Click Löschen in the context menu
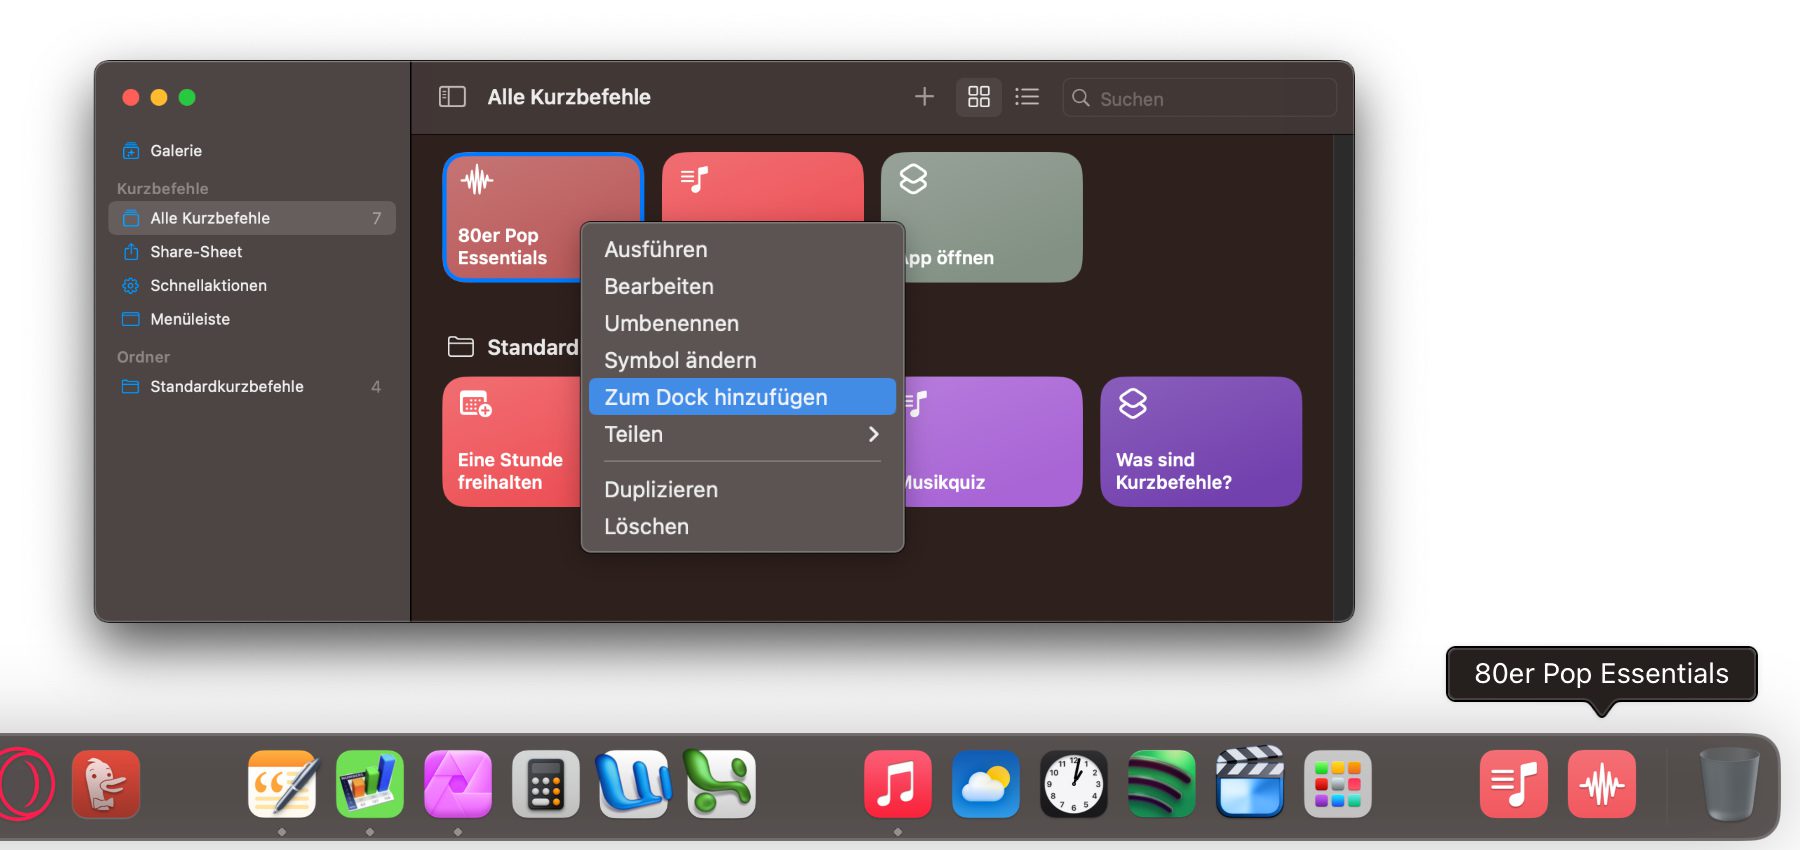 tap(647, 527)
